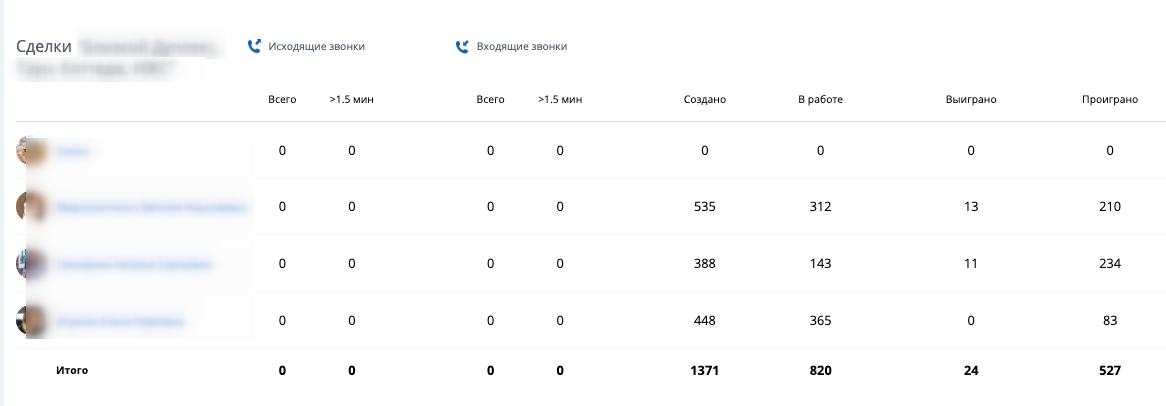Select the Создано column header
The height and width of the screenshot is (406, 1166).
[704, 99]
